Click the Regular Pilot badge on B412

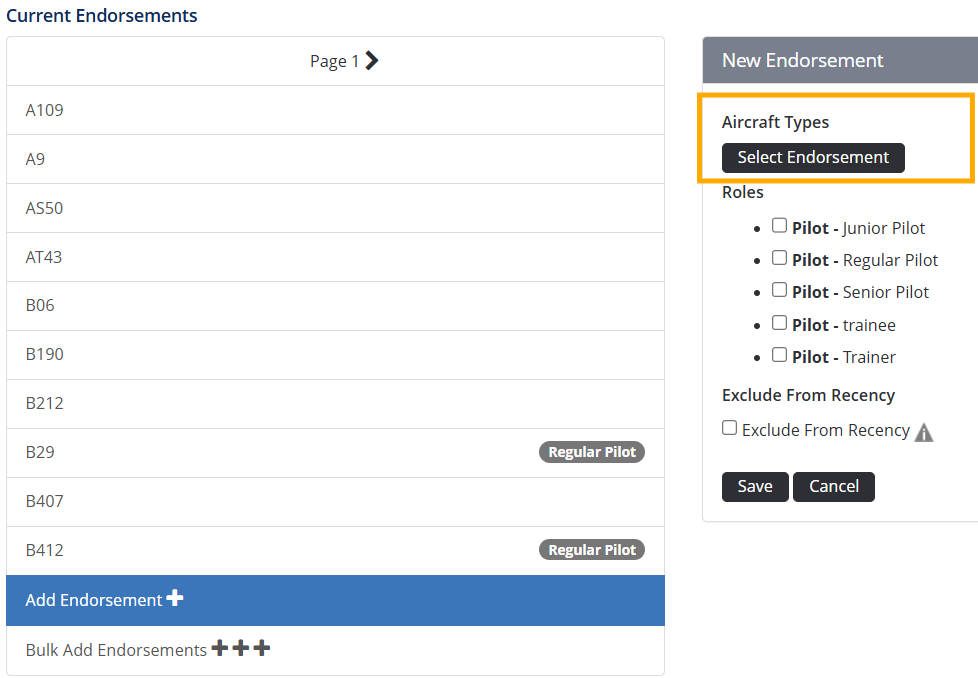coord(592,550)
